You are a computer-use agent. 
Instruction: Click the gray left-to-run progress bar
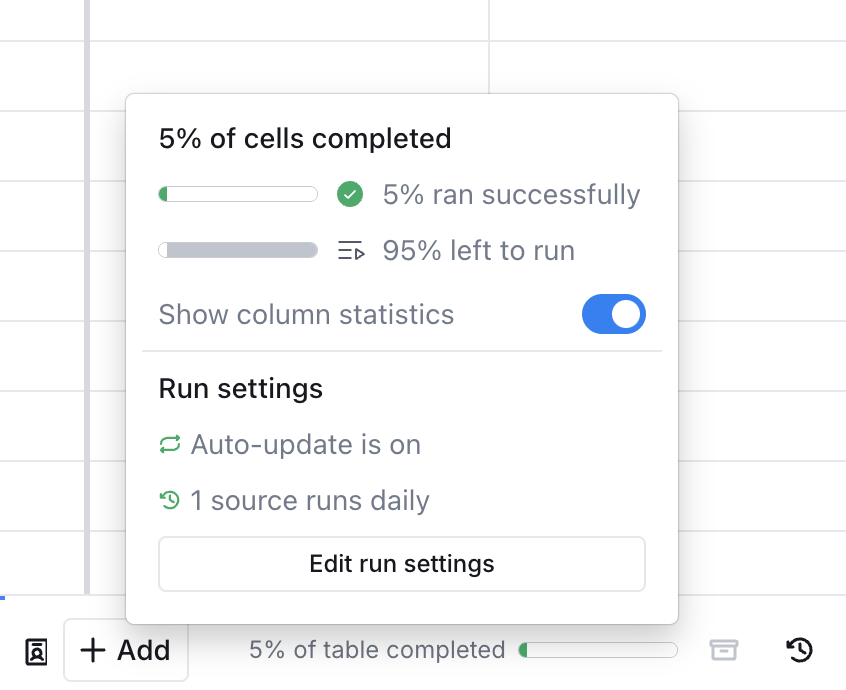click(x=238, y=250)
